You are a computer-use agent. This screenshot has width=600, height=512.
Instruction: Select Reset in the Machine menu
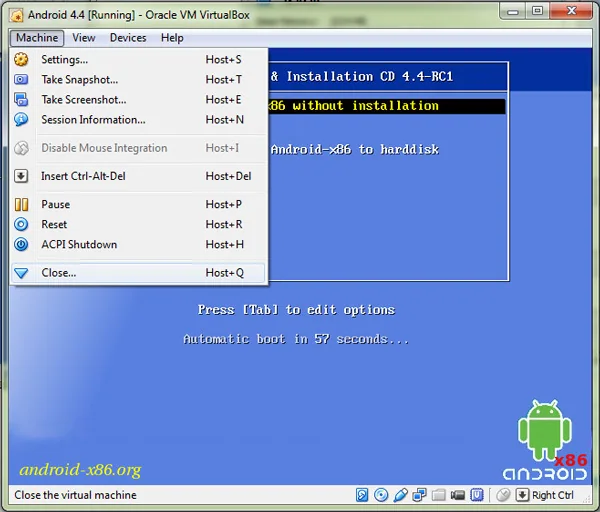click(x=139, y=224)
